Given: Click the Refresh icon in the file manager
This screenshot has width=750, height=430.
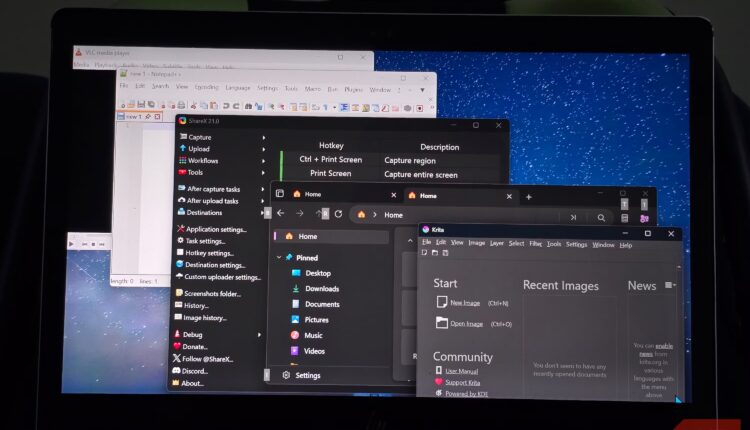Looking at the screenshot, I should pyautogui.click(x=339, y=214).
